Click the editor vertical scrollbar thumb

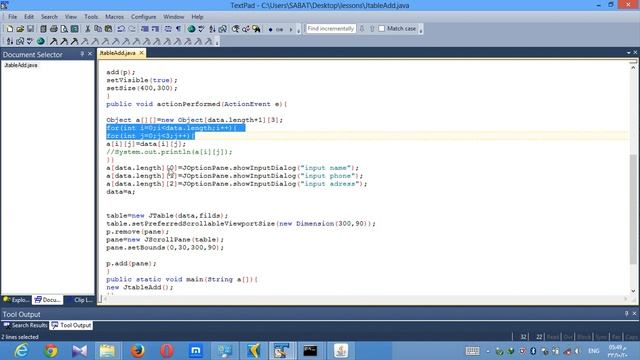click(633, 209)
